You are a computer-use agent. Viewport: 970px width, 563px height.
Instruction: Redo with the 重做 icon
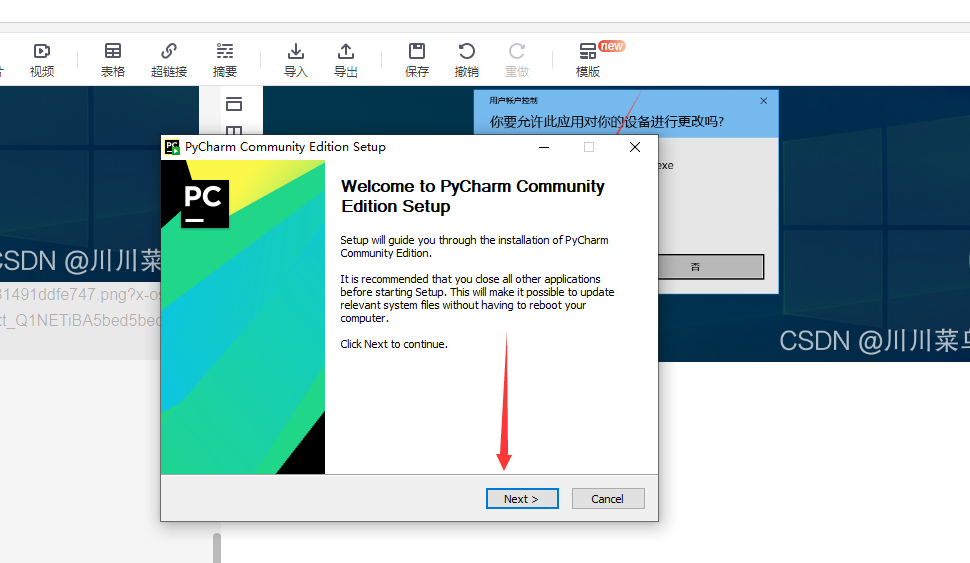517,60
